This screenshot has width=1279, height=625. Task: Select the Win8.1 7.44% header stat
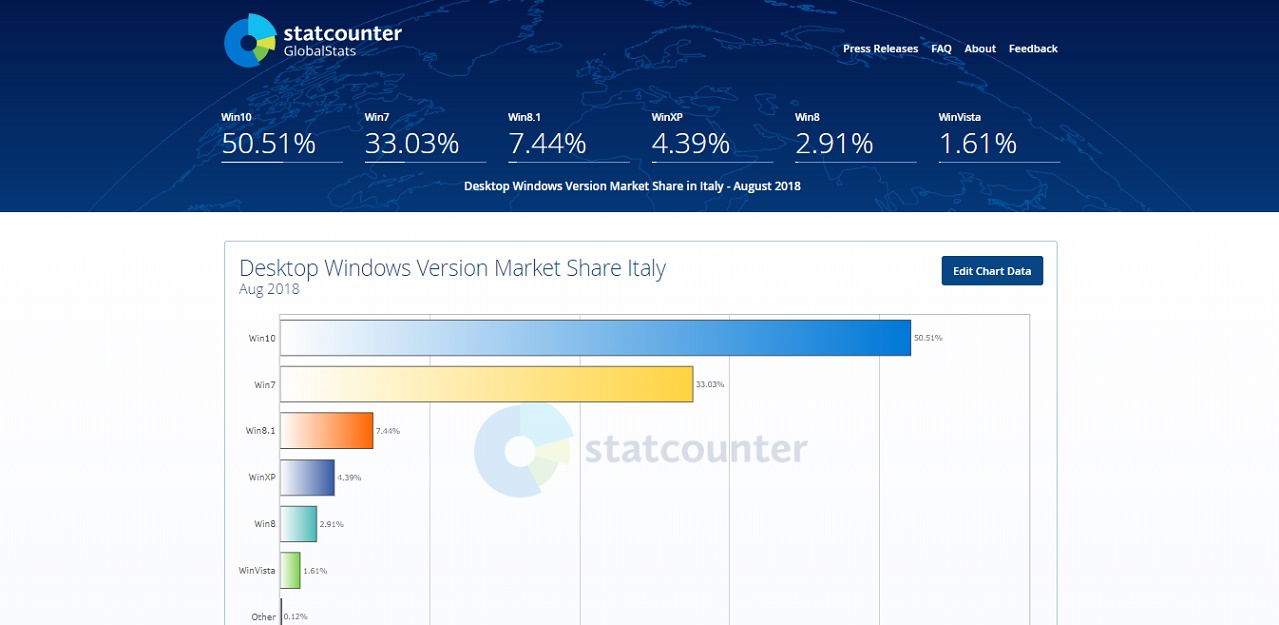[569, 136]
